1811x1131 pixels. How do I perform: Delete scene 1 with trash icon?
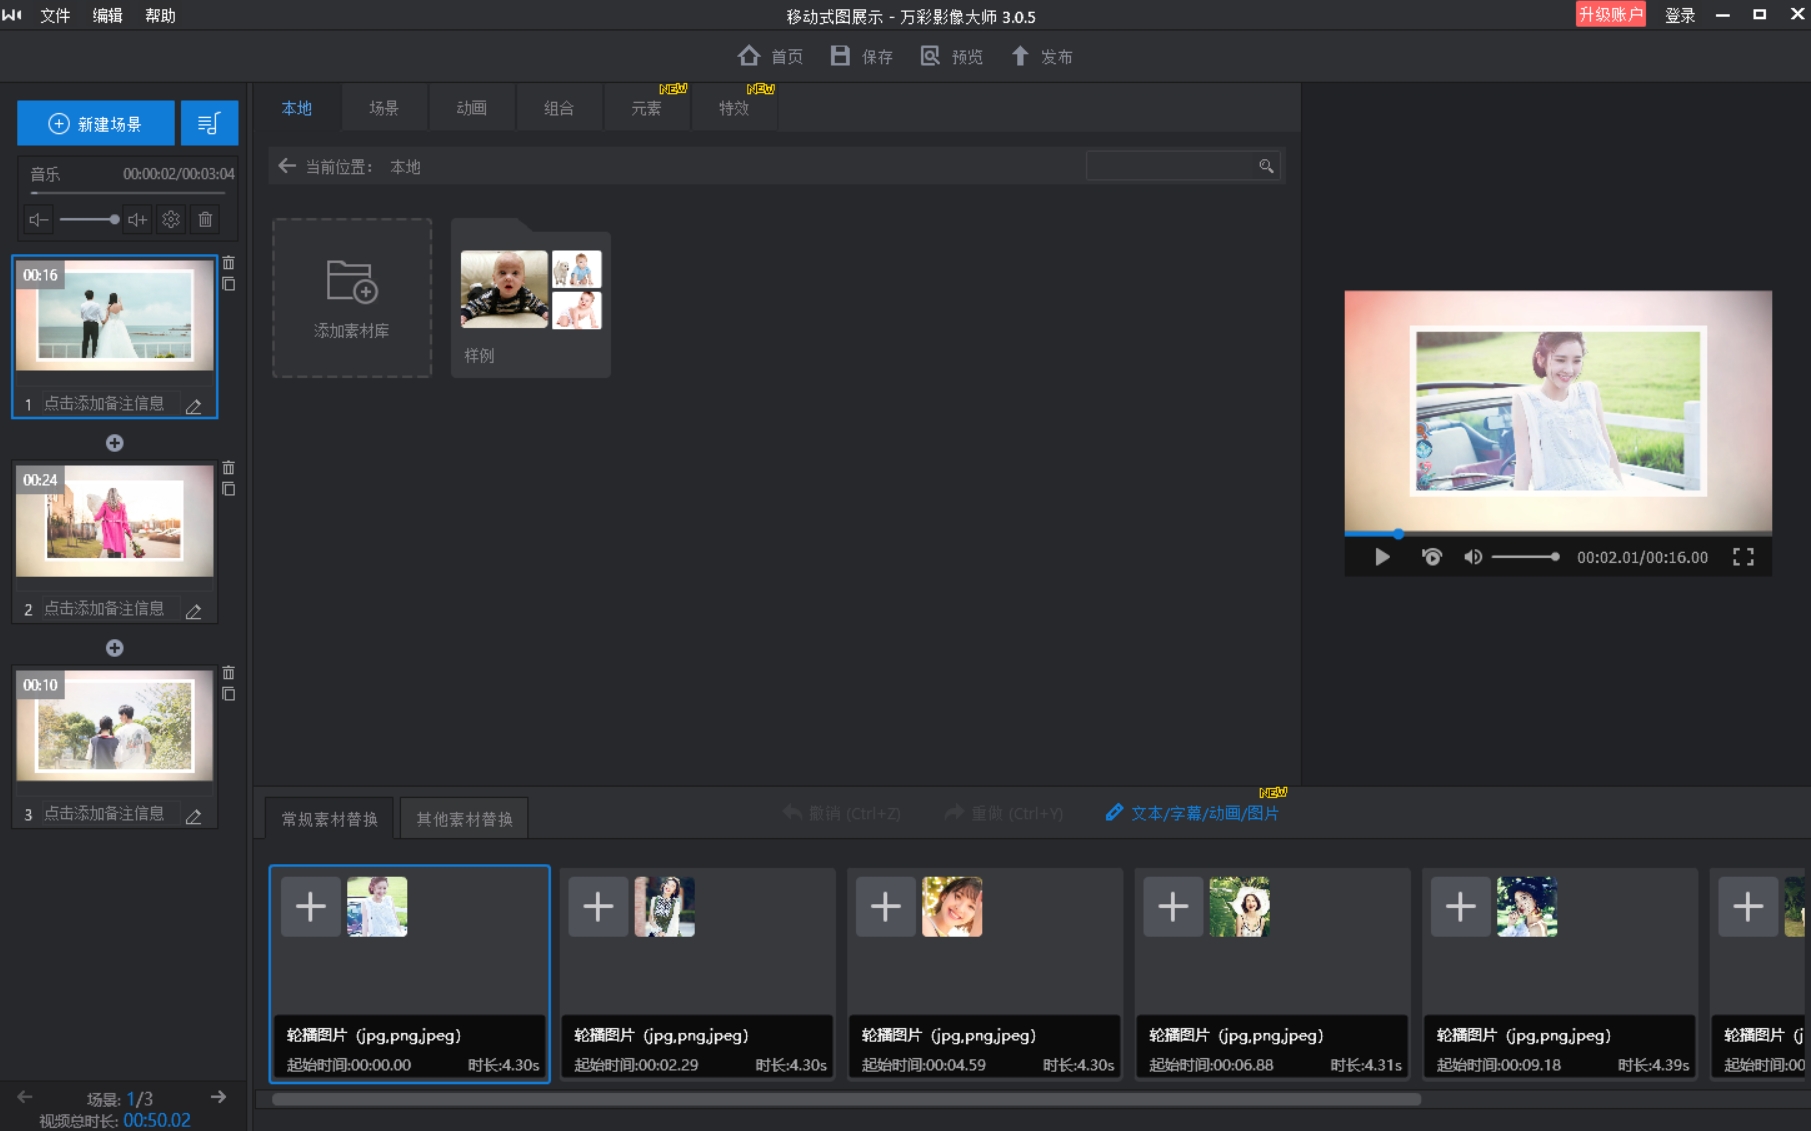pyautogui.click(x=228, y=263)
